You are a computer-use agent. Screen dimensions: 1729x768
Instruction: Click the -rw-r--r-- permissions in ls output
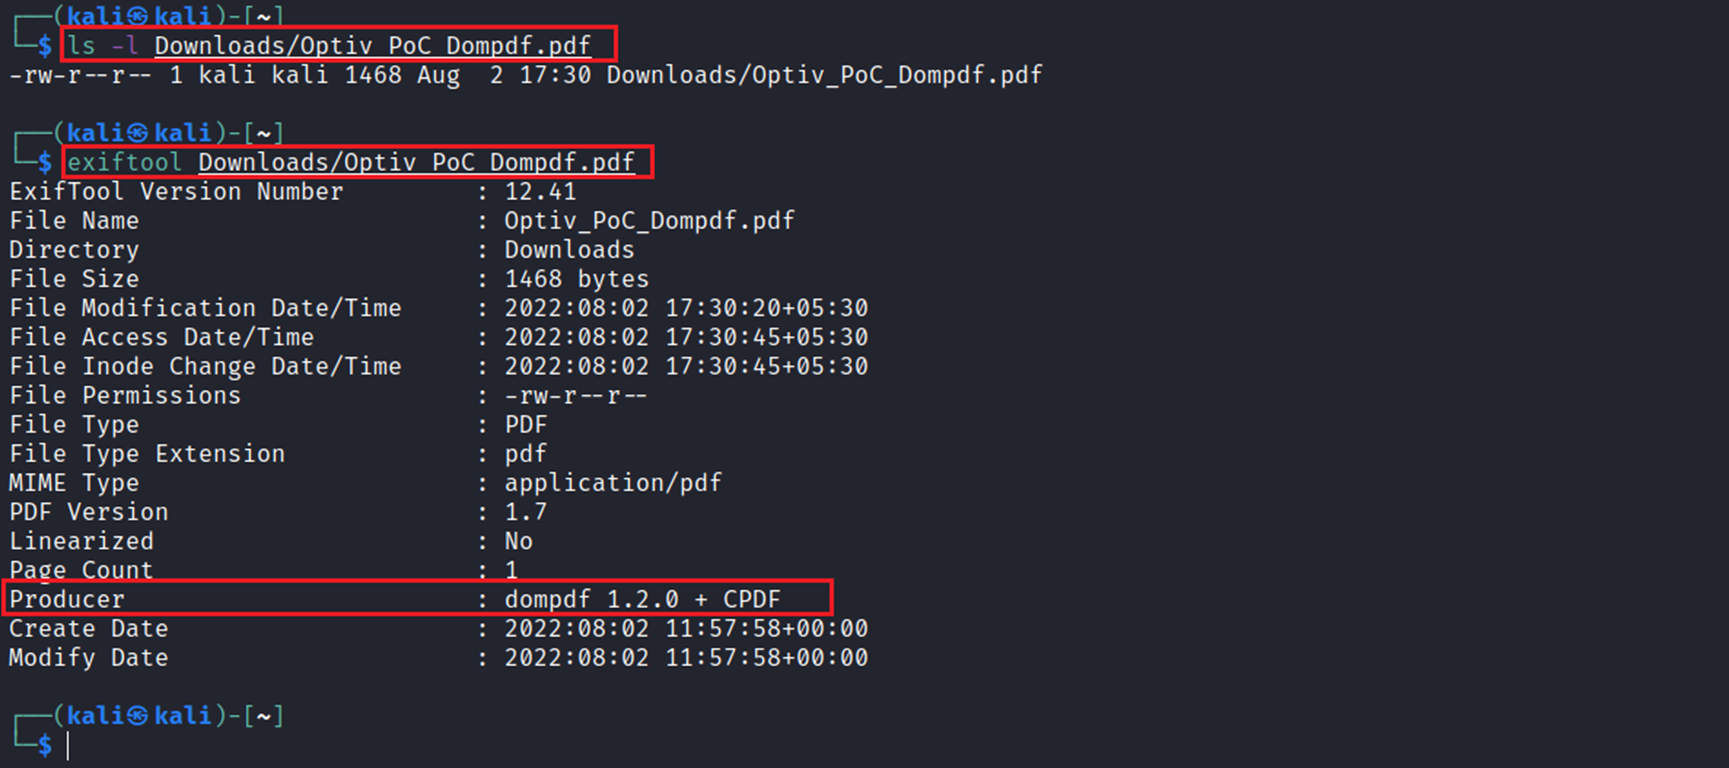point(81,76)
